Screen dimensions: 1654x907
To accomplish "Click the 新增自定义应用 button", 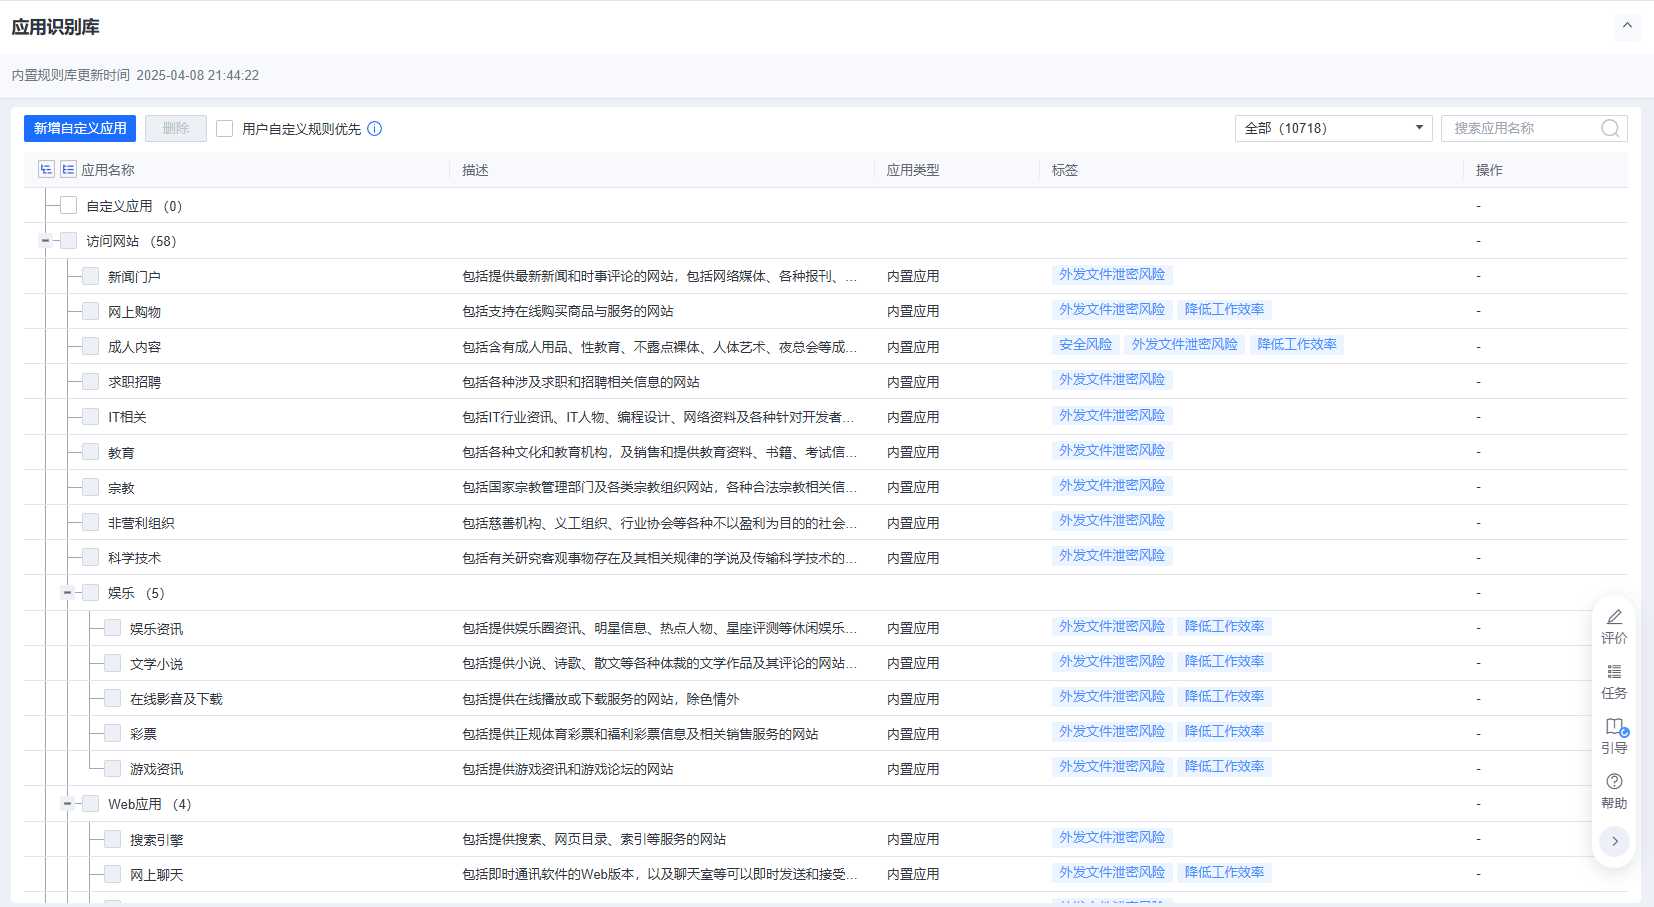I will 80,129.
